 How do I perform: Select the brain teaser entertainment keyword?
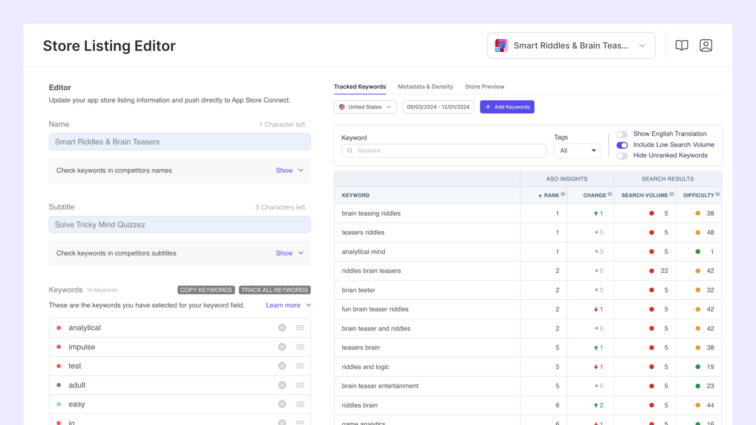pyautogui.click(x=380, y=386)
